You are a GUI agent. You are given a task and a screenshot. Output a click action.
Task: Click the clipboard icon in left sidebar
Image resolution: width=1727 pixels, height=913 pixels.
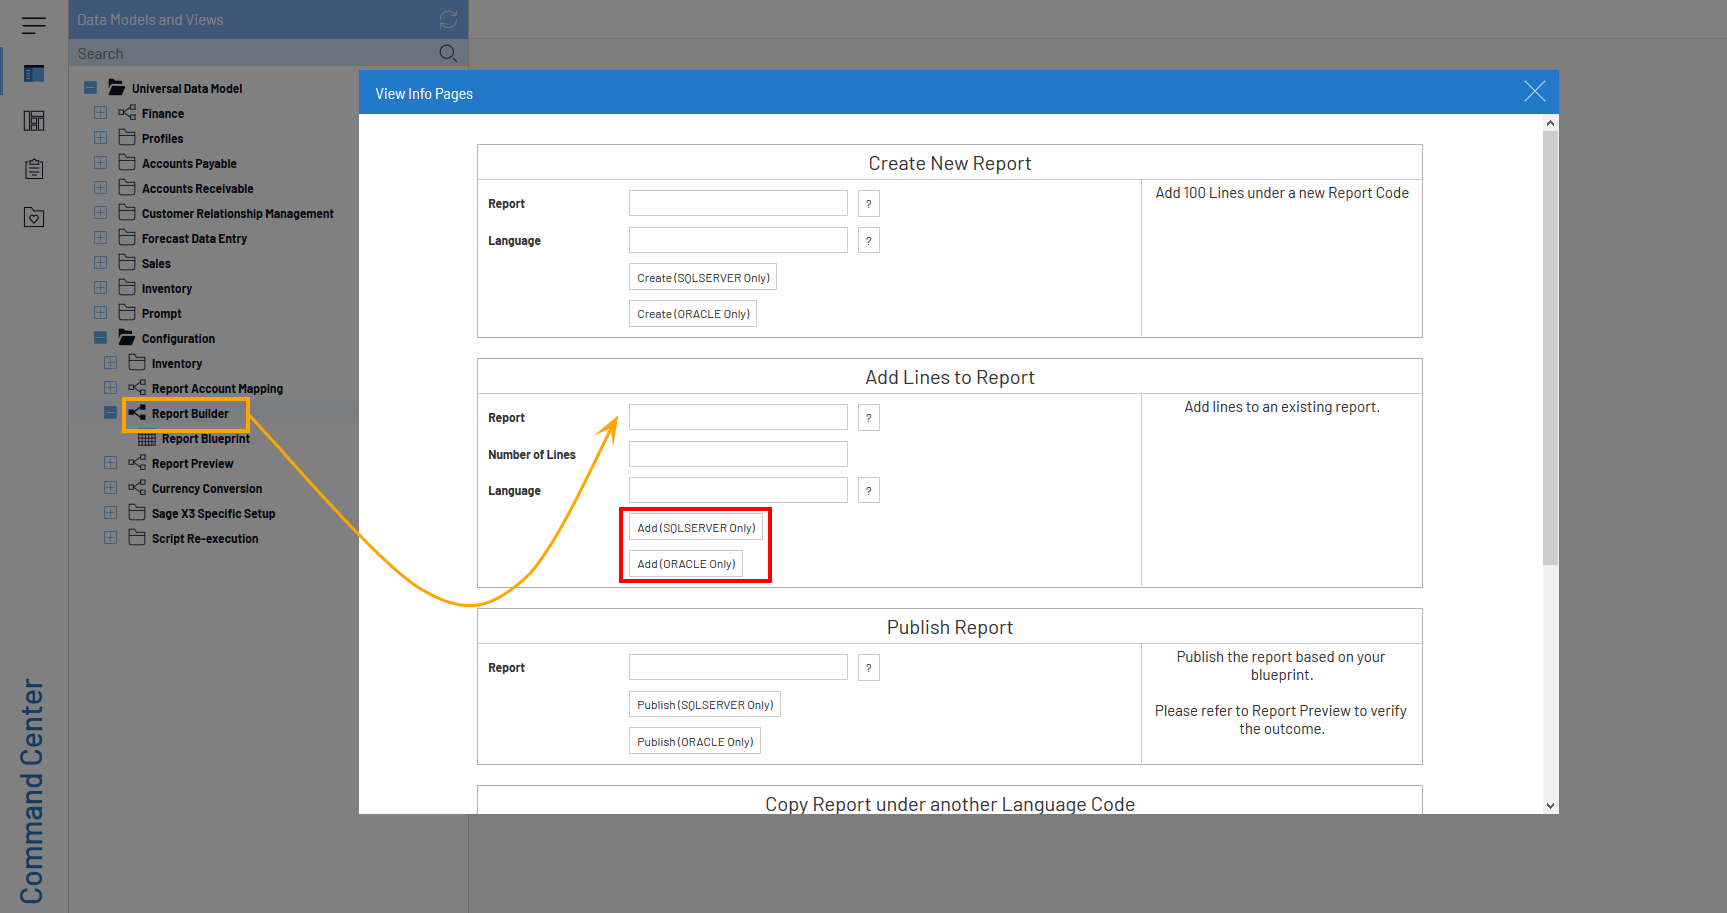click(x=34, y=169)
